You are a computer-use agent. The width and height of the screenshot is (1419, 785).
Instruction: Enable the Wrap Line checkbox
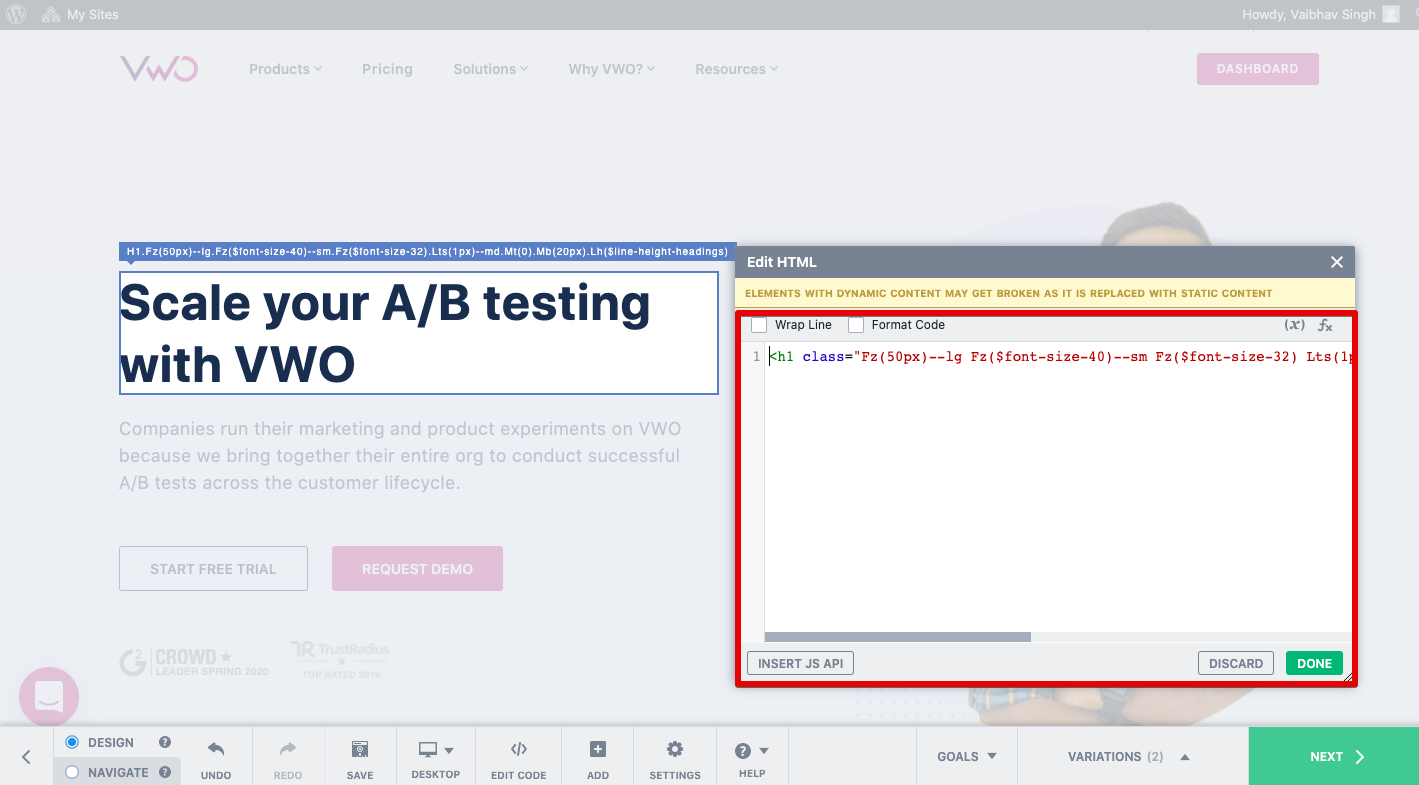(759, 325)
